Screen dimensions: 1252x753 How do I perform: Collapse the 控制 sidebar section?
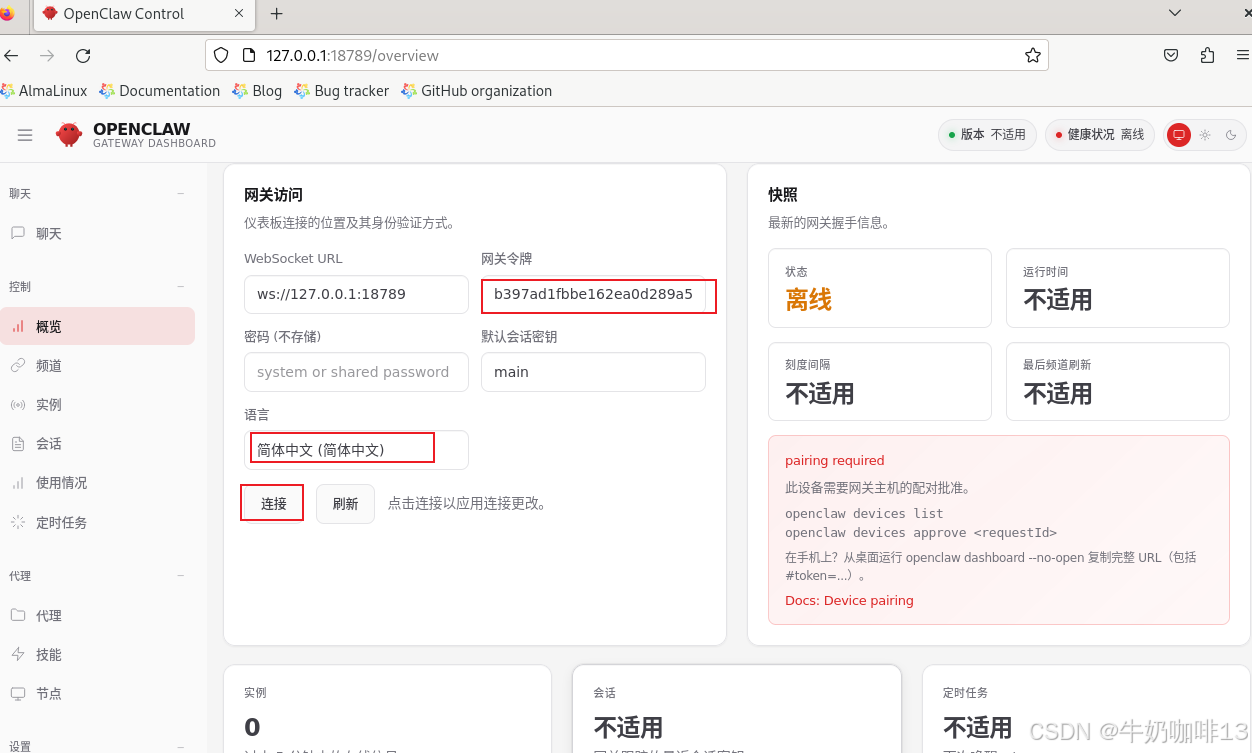(181, 286)
